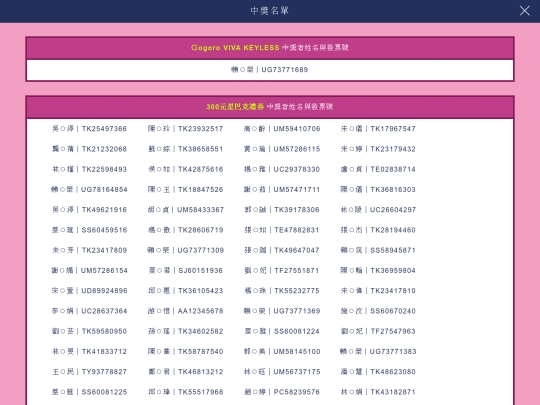This screenshot has height=405, width=540.
Task: Select winner entry TK46813212
Action: pos(186,372)
